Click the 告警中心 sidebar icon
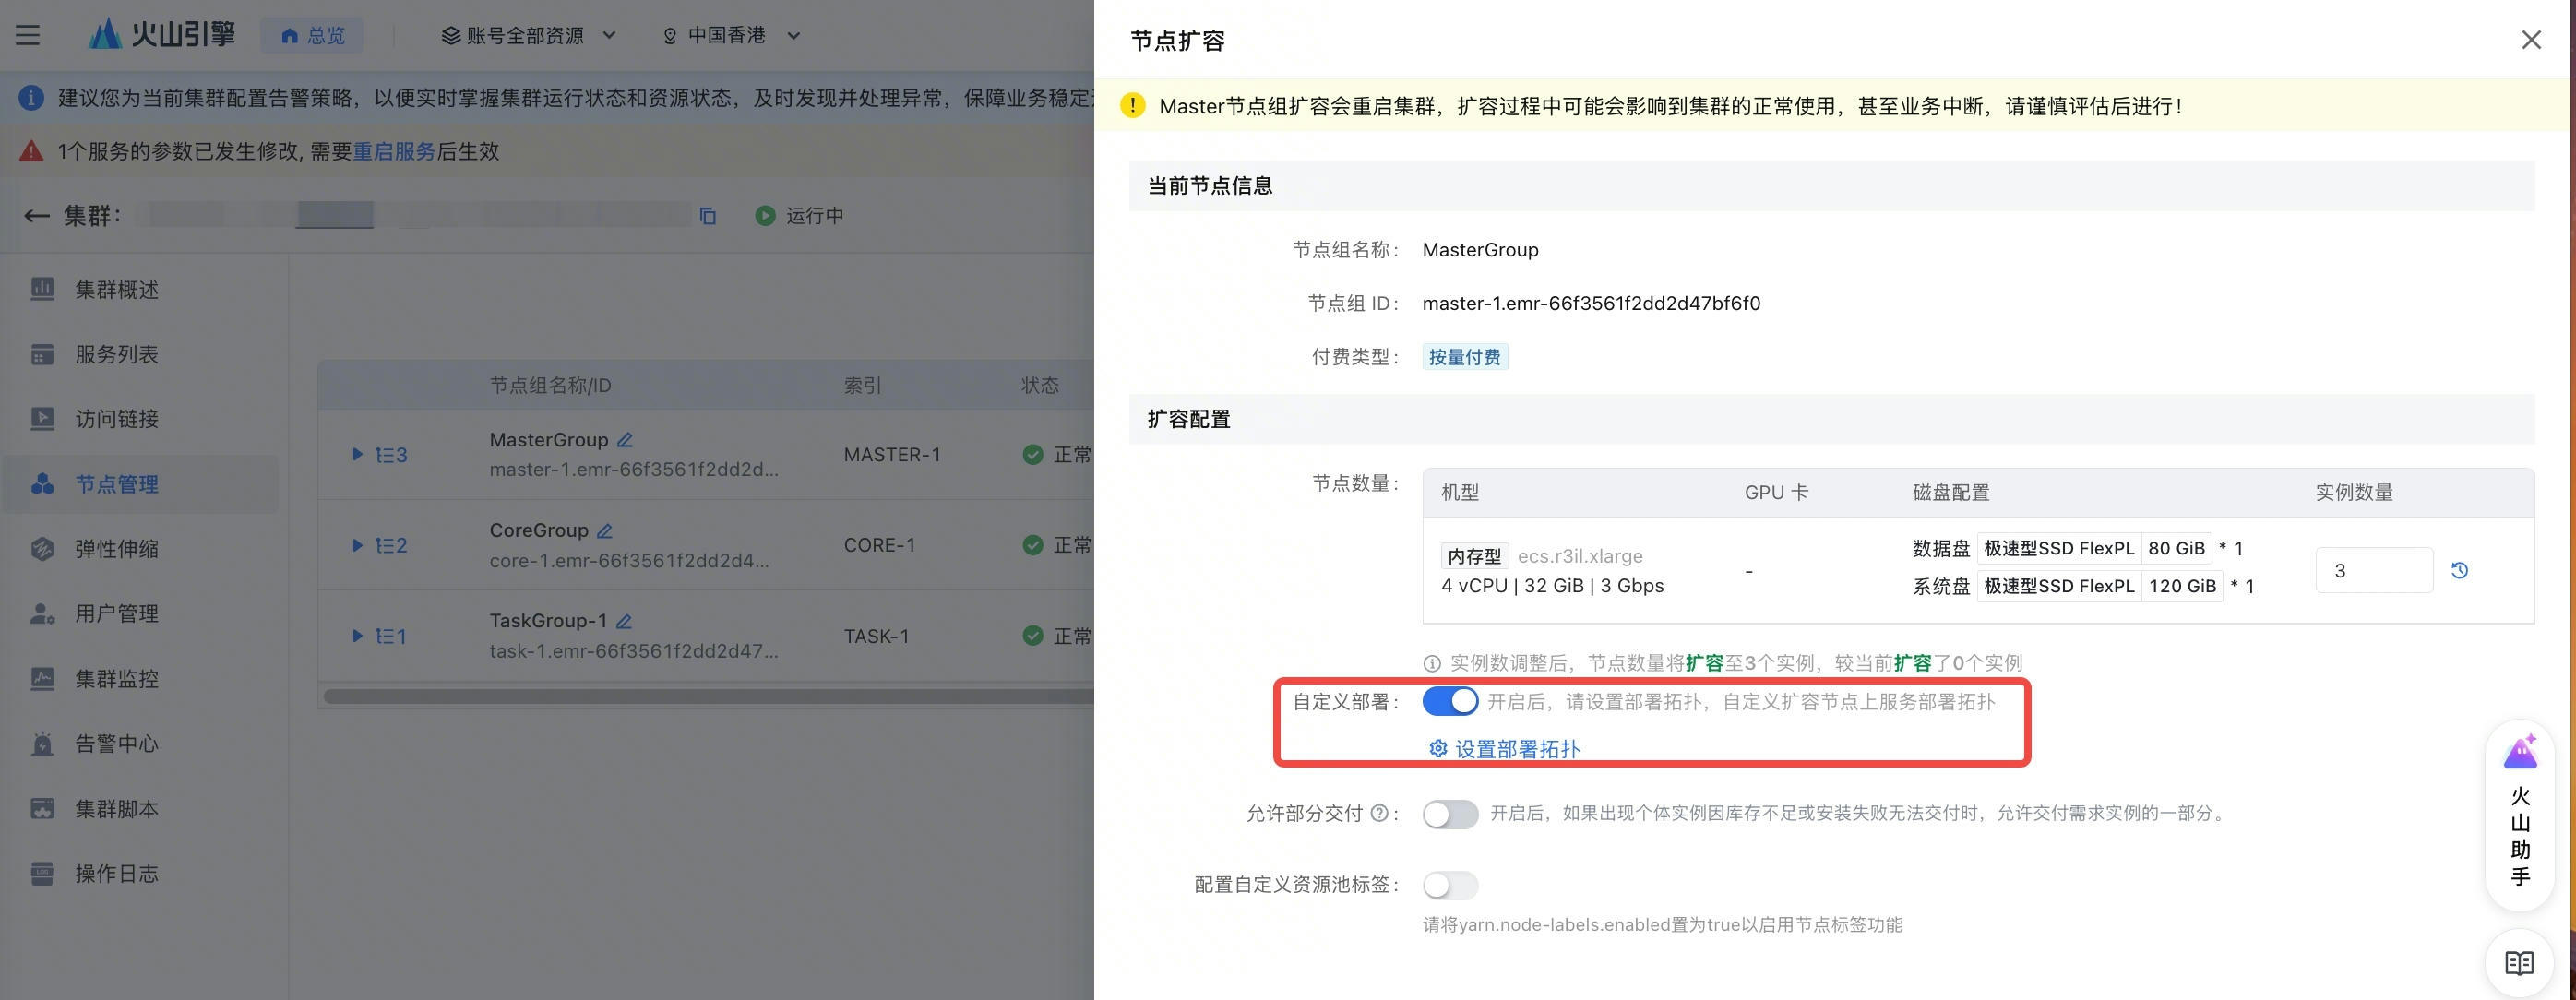The image size is (2576, 1000). 42,743
